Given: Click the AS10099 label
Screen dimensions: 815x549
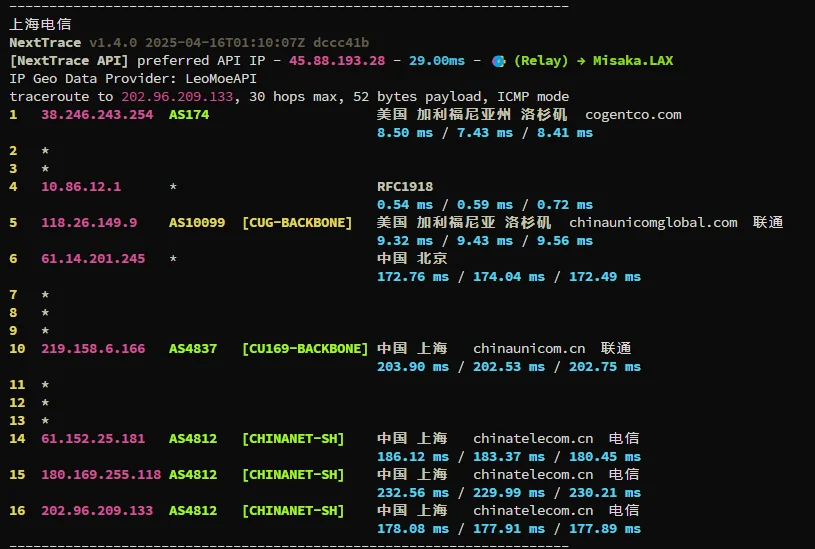Looking at the screenshot, I should tap(197, 223).
